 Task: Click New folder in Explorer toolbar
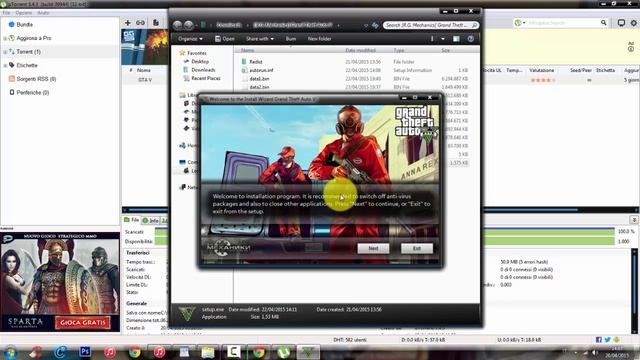pos(320,39)
